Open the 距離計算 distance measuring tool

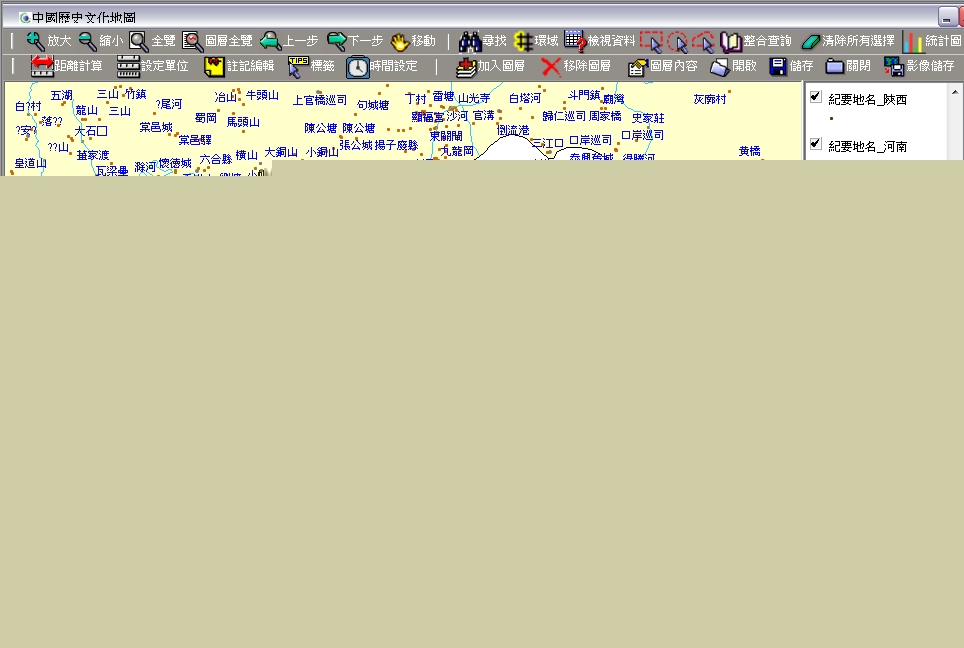42,66
